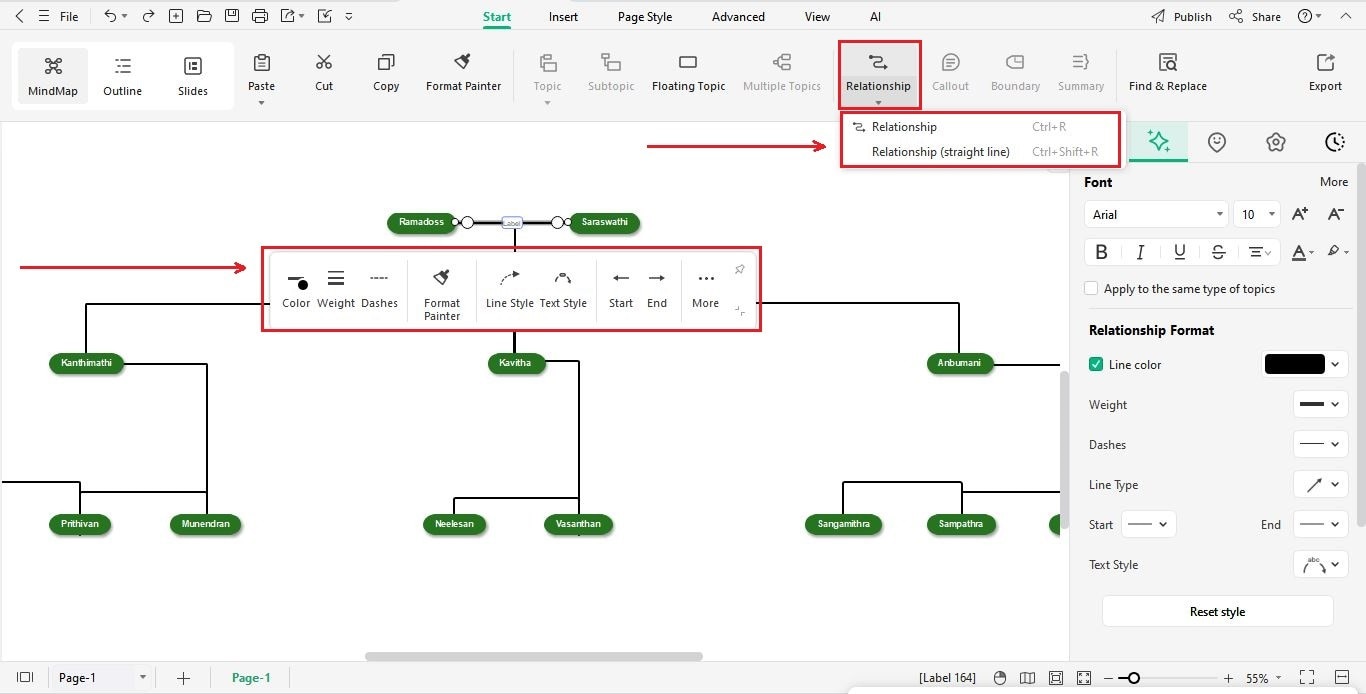1366x694 pixels.
Task: Toggle Bold formatting
Action: click(1102, 252)
